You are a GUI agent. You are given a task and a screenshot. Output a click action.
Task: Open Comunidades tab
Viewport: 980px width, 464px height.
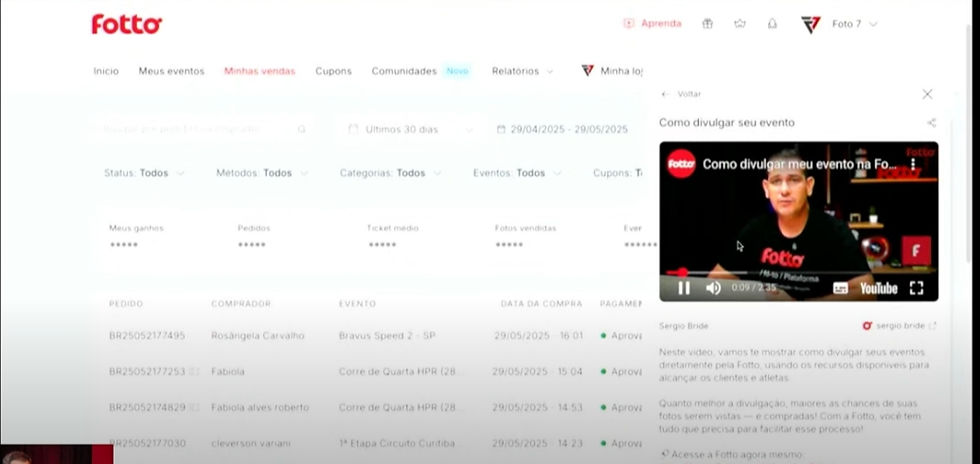click(404, 71)
